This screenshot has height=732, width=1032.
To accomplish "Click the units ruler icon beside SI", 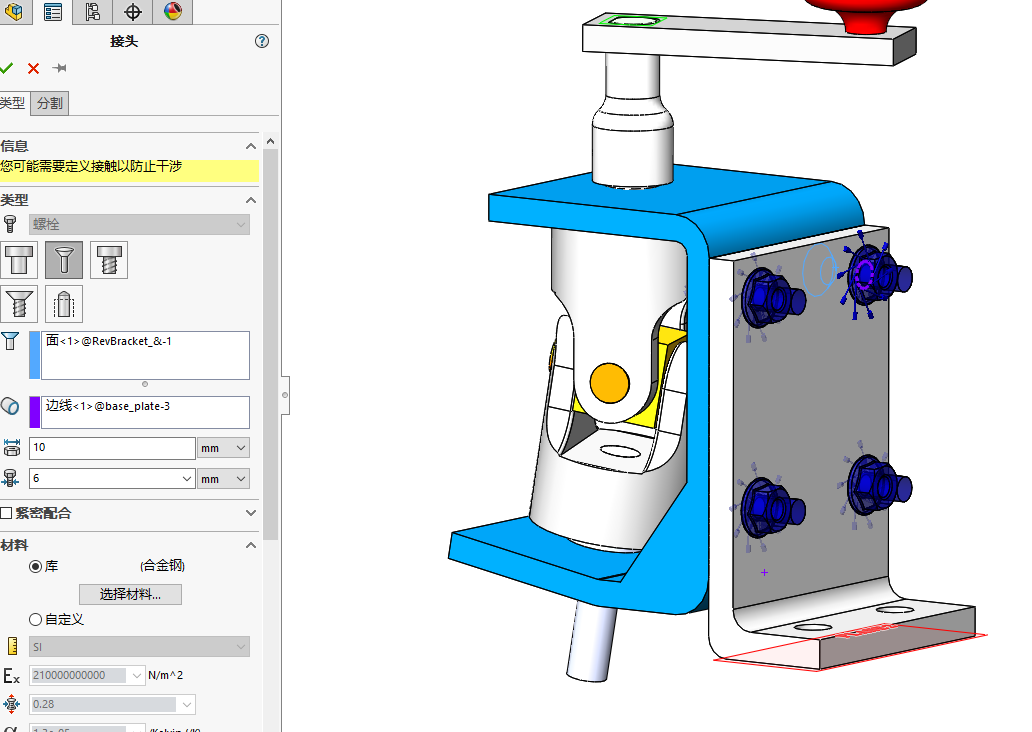I will pyautogui.click(x=12, y=646).
